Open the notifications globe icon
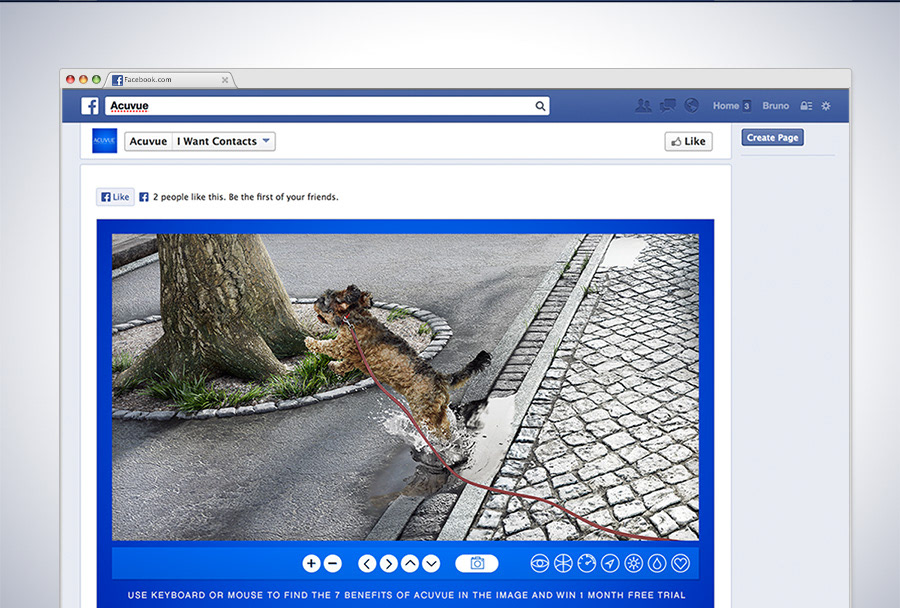The height and width of the screenshot is (608, 900). (692, 106)
